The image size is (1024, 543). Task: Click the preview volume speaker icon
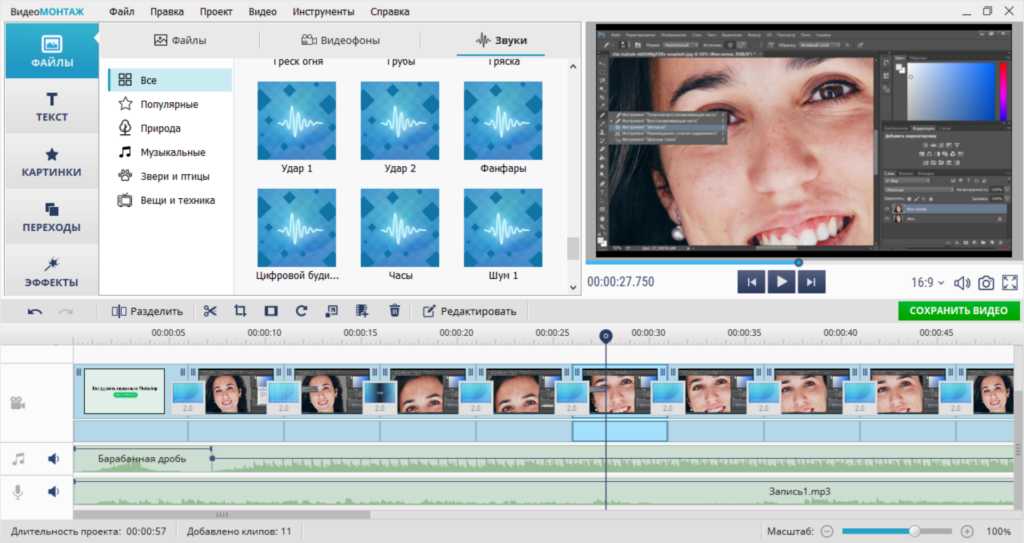pos(962,283)
